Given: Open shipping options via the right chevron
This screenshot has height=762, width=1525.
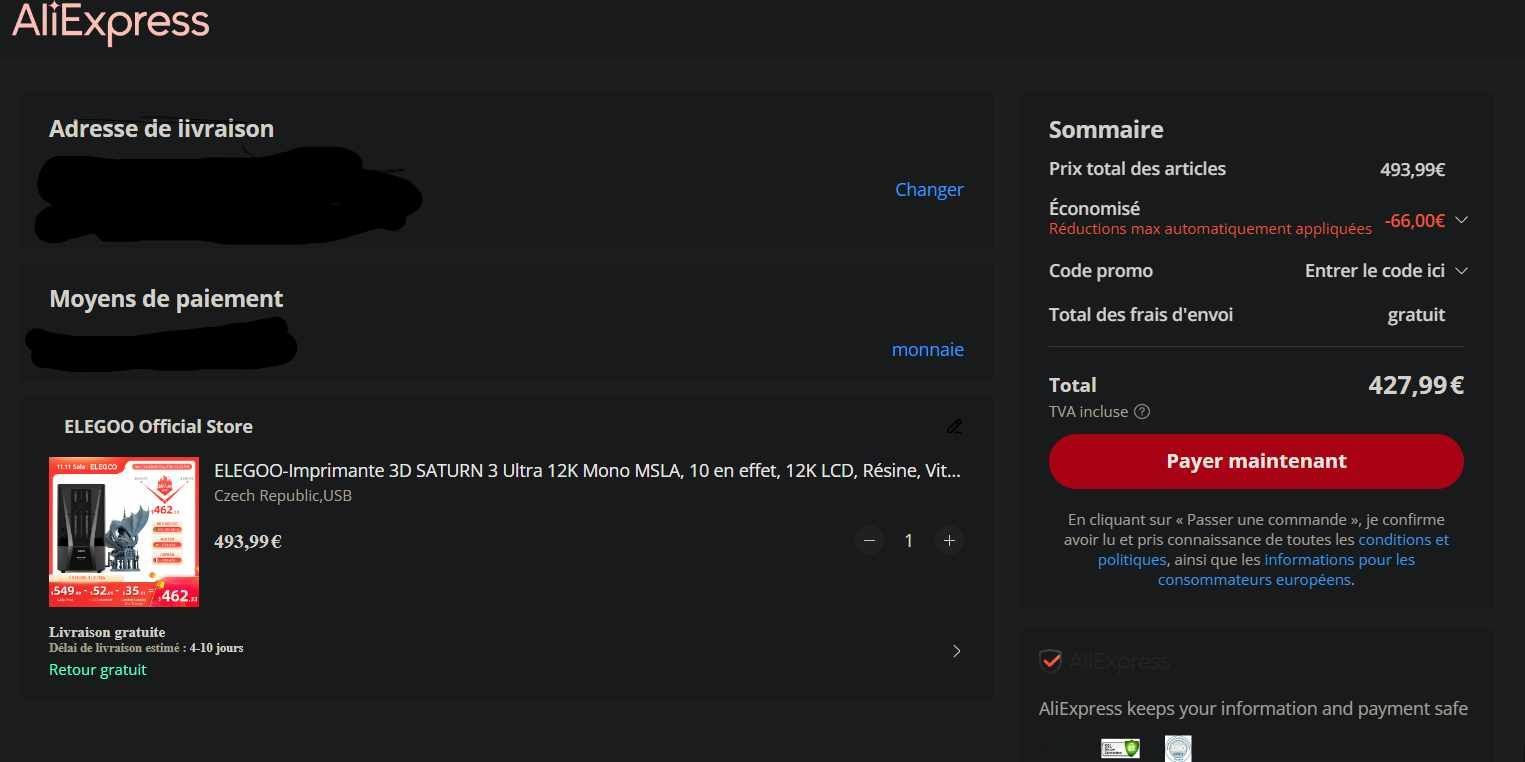Looking at the screenshot, I should (956, 651).
